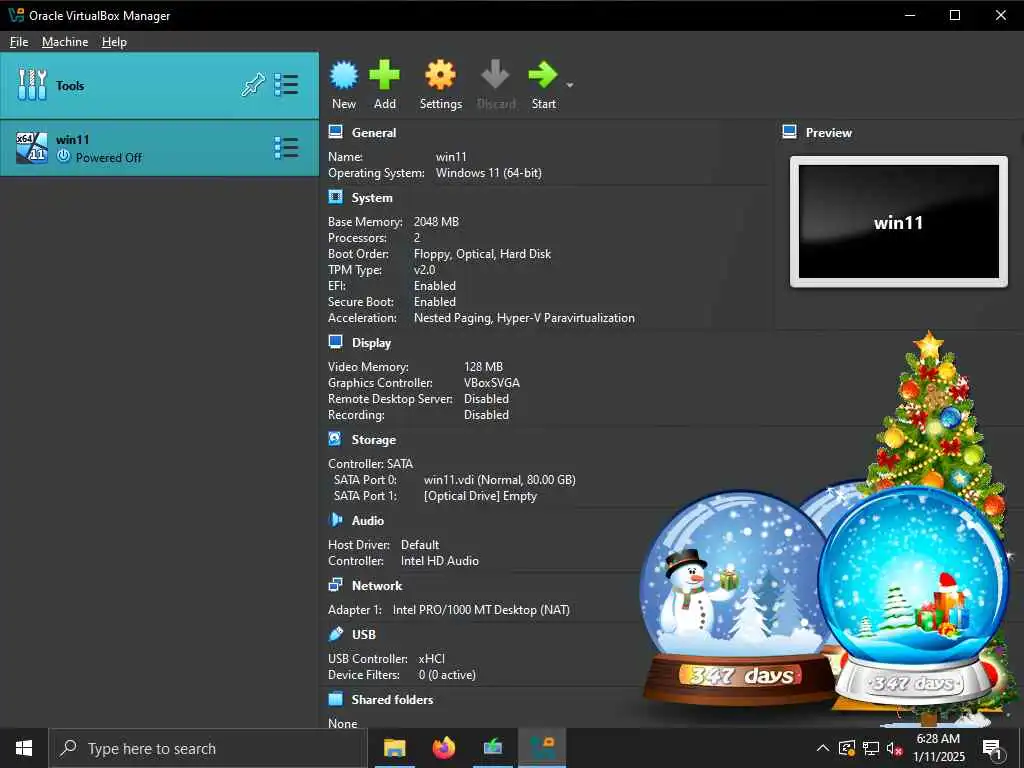Open machine Settings gear icon
1024x768 pixels.
pyautogui.click(x=440, y=74)
